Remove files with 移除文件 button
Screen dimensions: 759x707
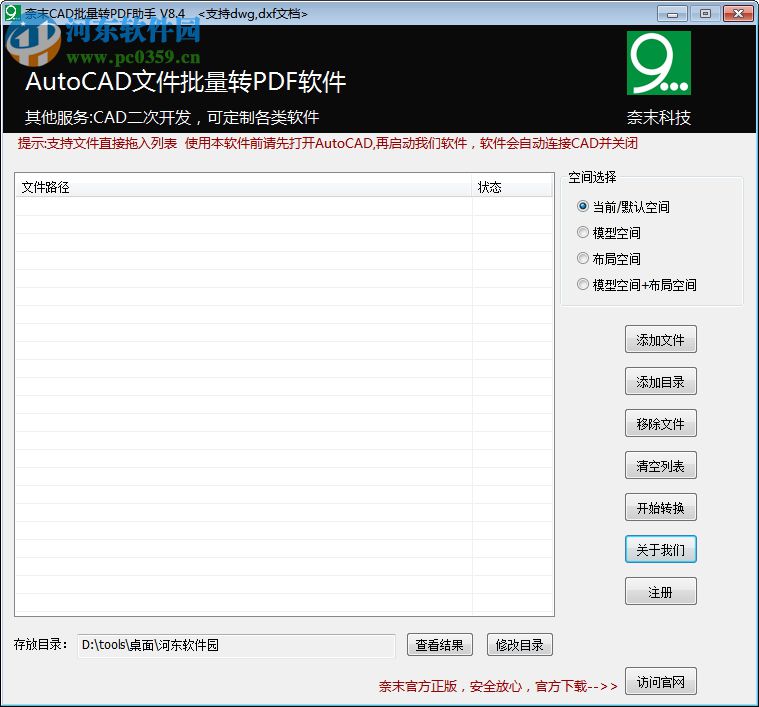pos(660,423)
